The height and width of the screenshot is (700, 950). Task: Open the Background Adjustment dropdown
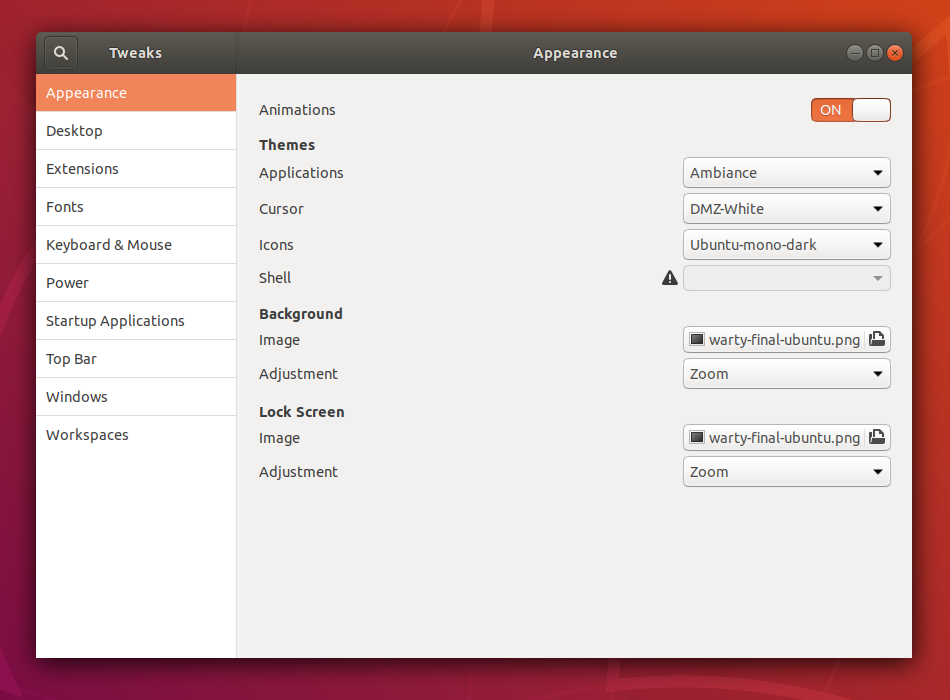point(786,374)
